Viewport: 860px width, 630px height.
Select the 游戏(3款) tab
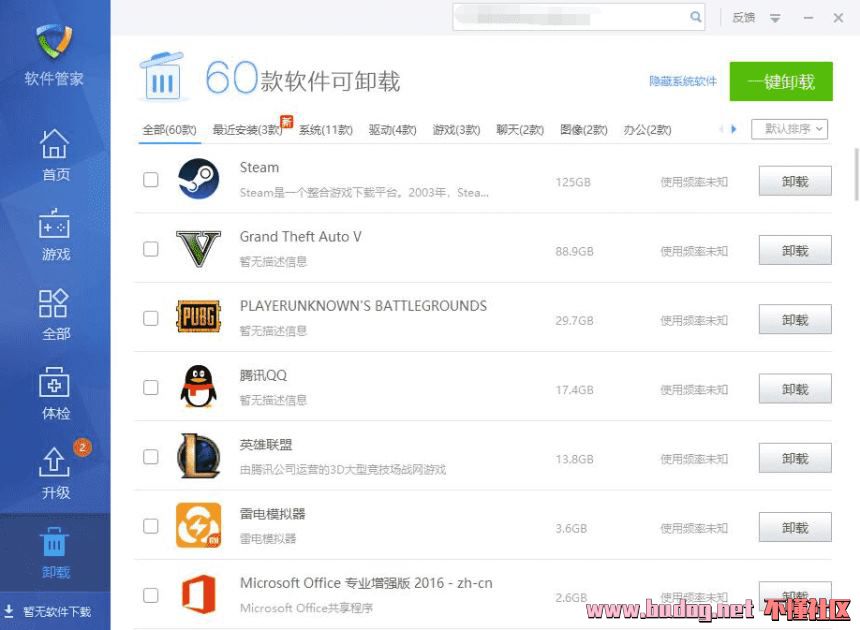click(456, 130)
